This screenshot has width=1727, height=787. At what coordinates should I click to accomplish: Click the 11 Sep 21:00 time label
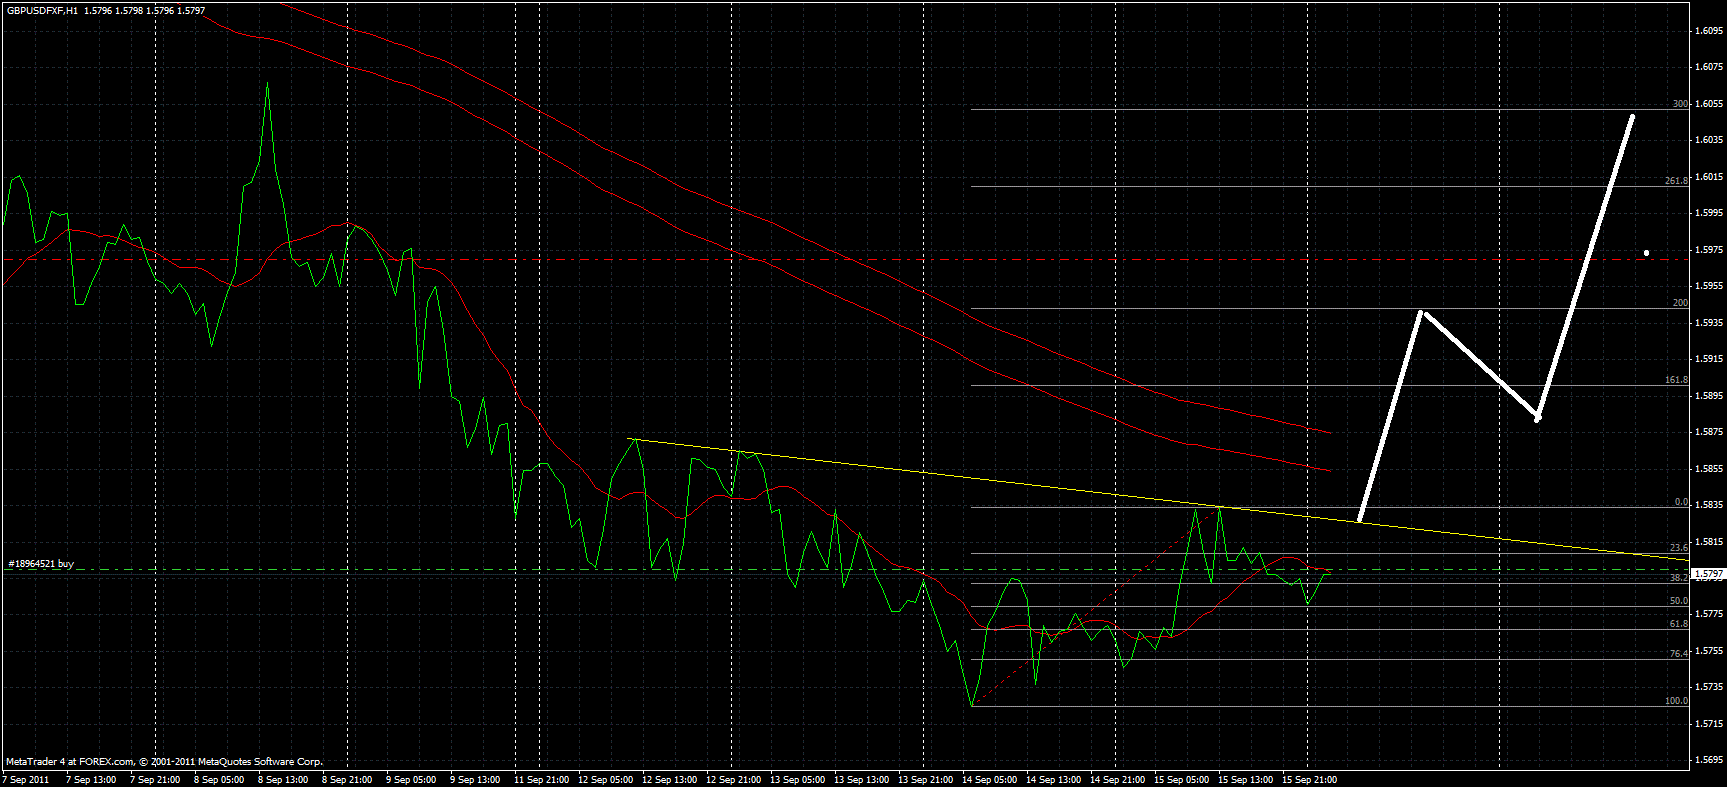[x=542, y=779]
